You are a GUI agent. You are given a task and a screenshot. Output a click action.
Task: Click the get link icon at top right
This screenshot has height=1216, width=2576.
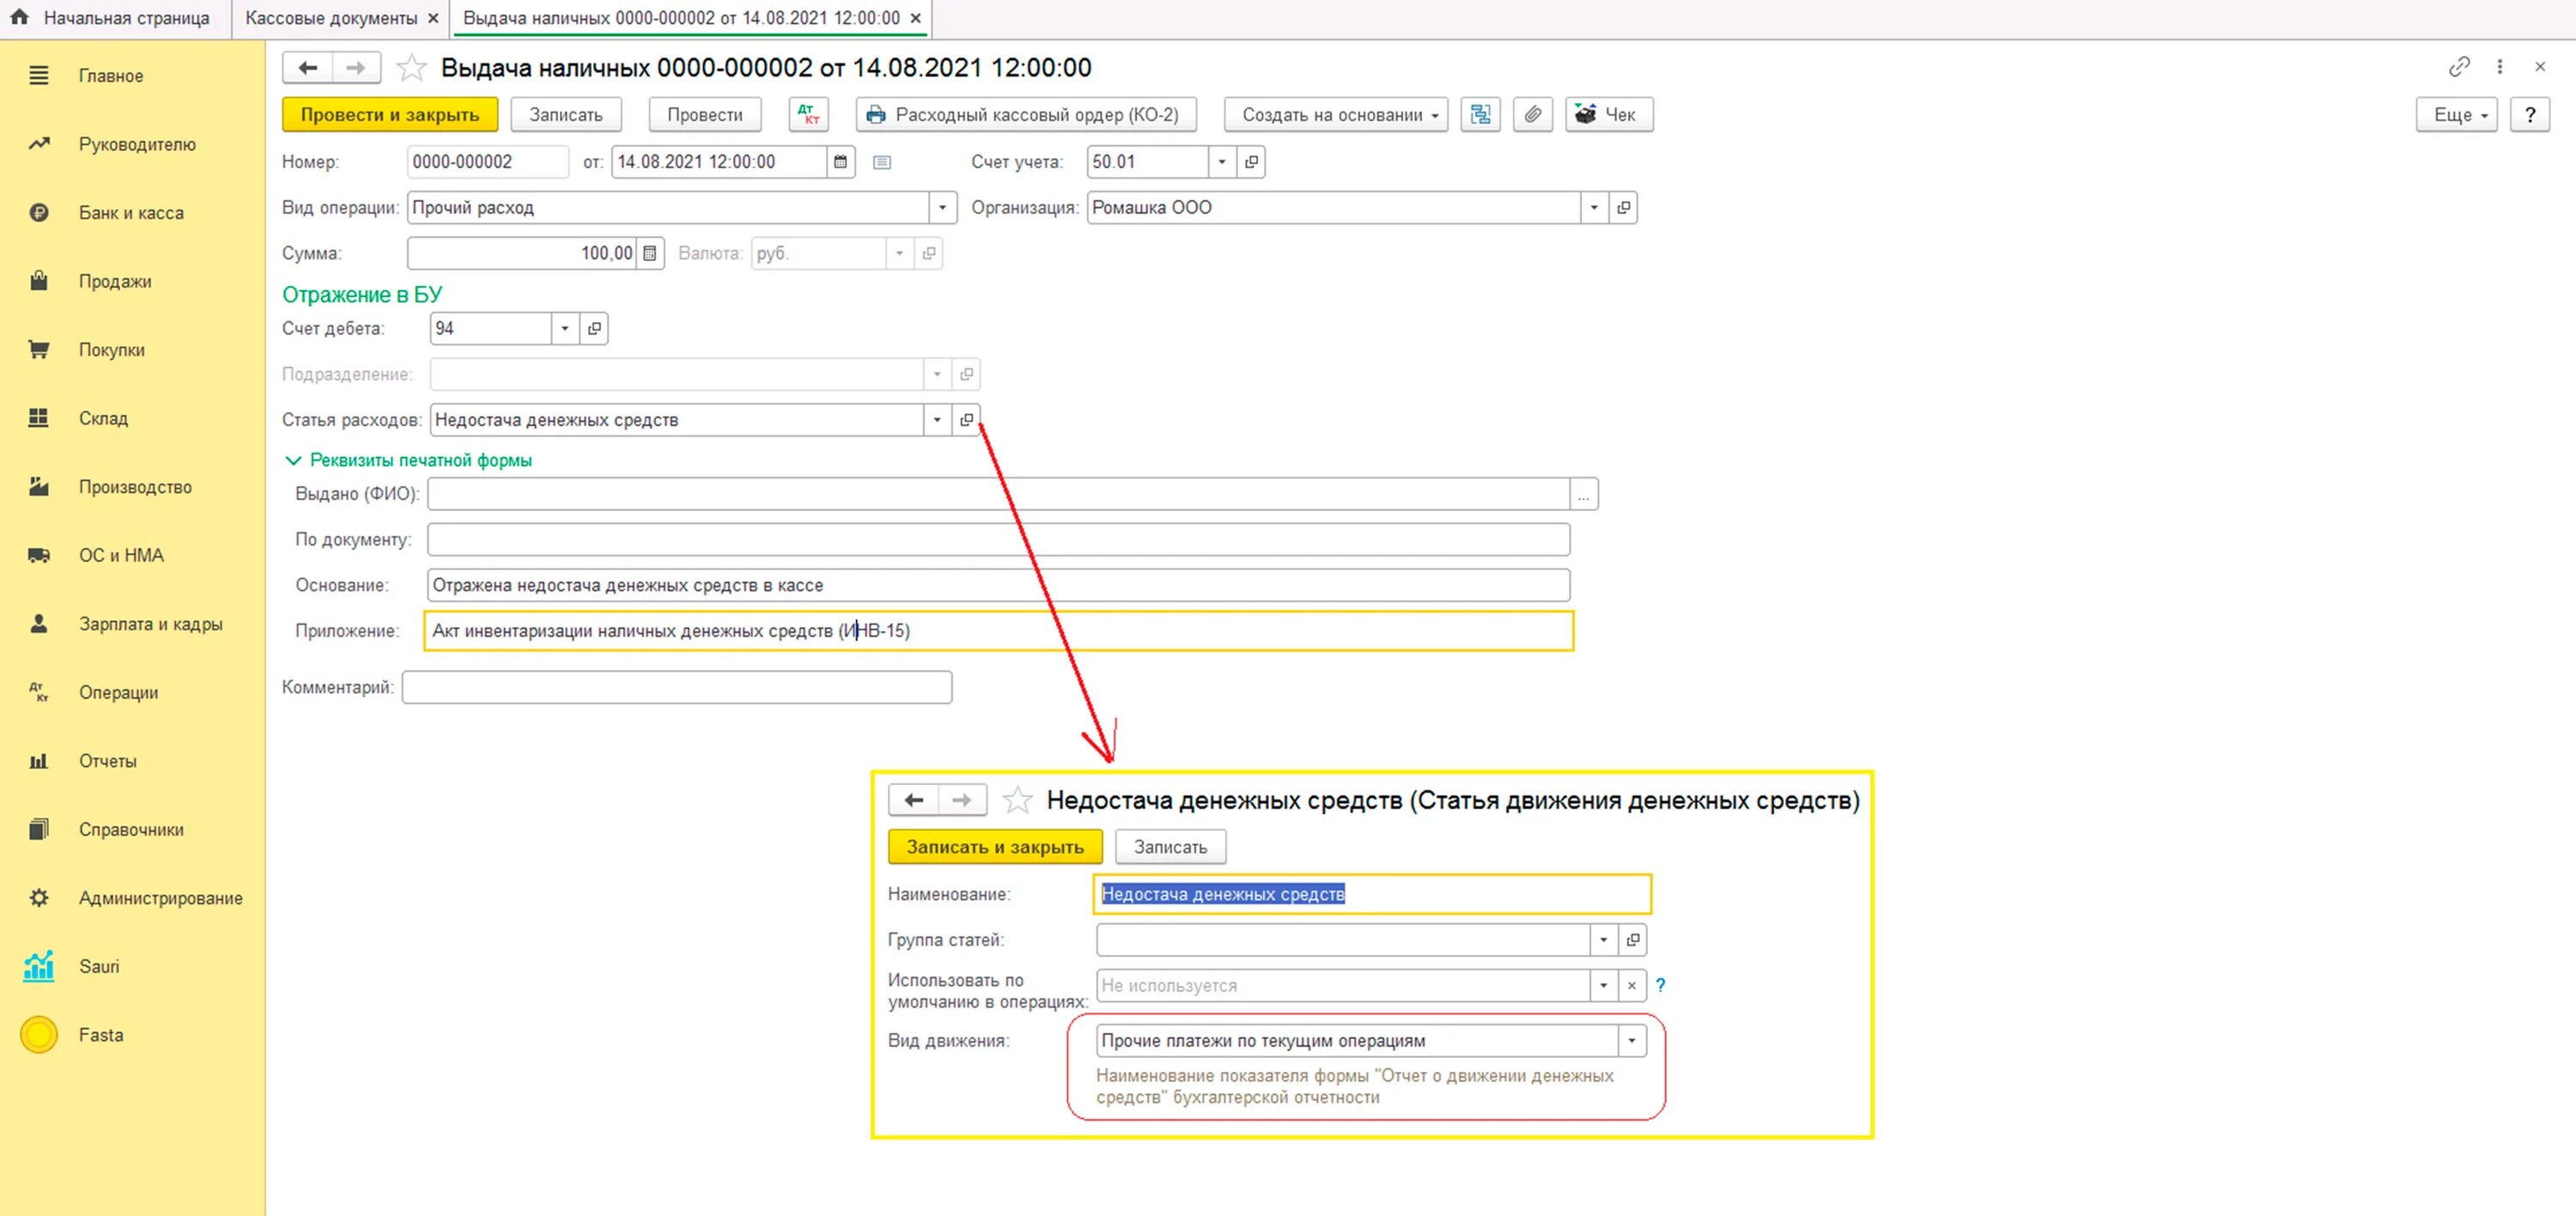coord(2458,67)
